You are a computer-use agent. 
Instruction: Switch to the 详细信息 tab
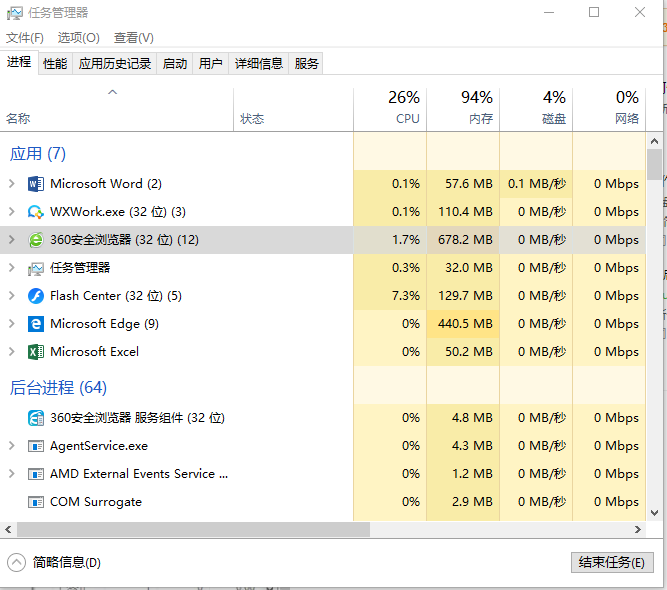pyautogui.click(x=259, y=64)
